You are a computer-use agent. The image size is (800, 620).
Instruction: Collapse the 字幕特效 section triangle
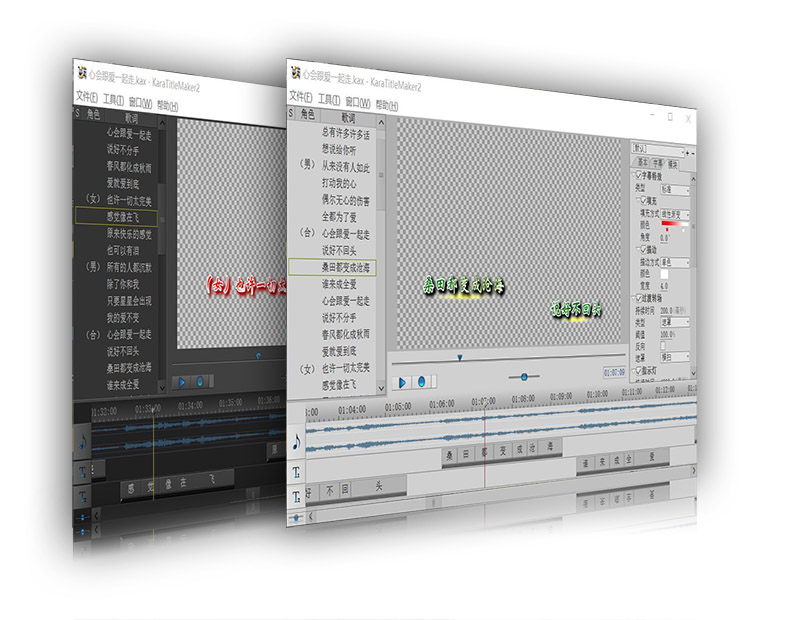coord(635,176)
